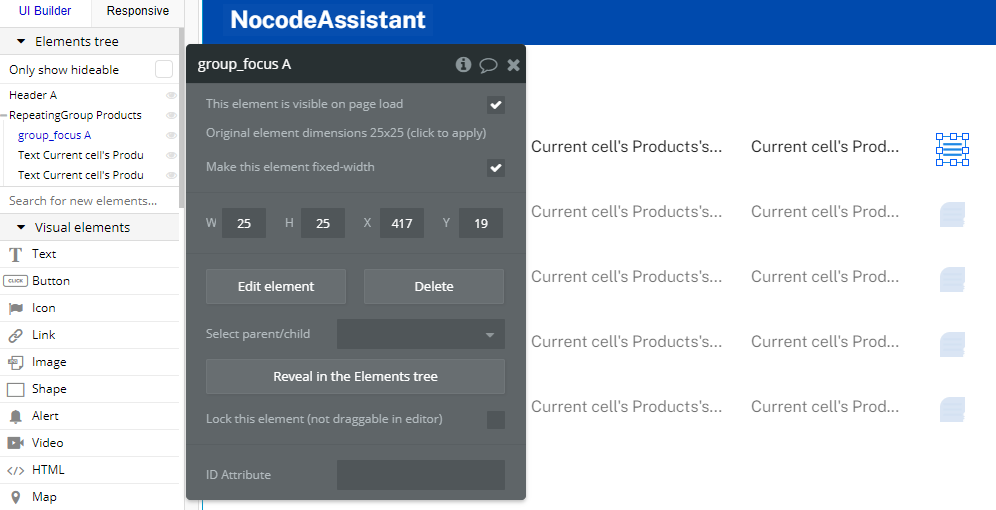
Task: Choose the Video element icon
Action: [15, 443]
